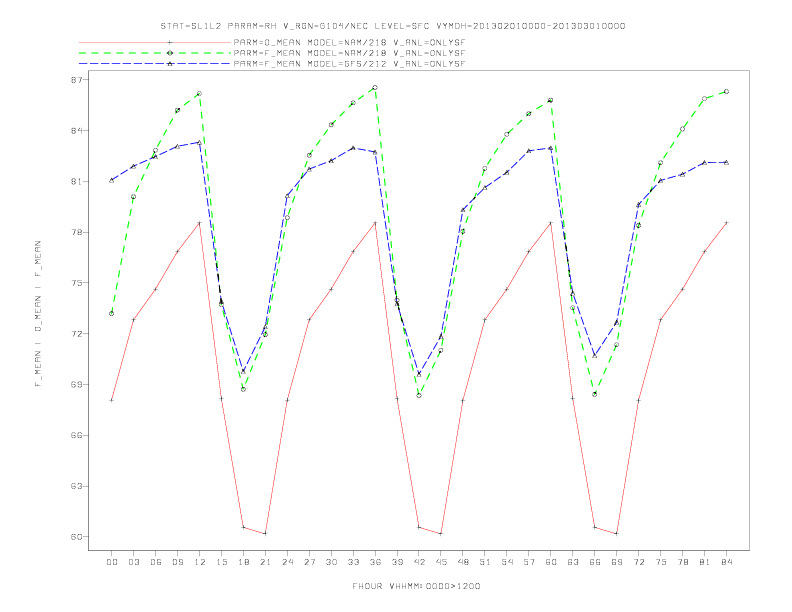The image size is (792, 612).
Task: Click the green dashed line sample in legend
Action: [x=155, y=53]
